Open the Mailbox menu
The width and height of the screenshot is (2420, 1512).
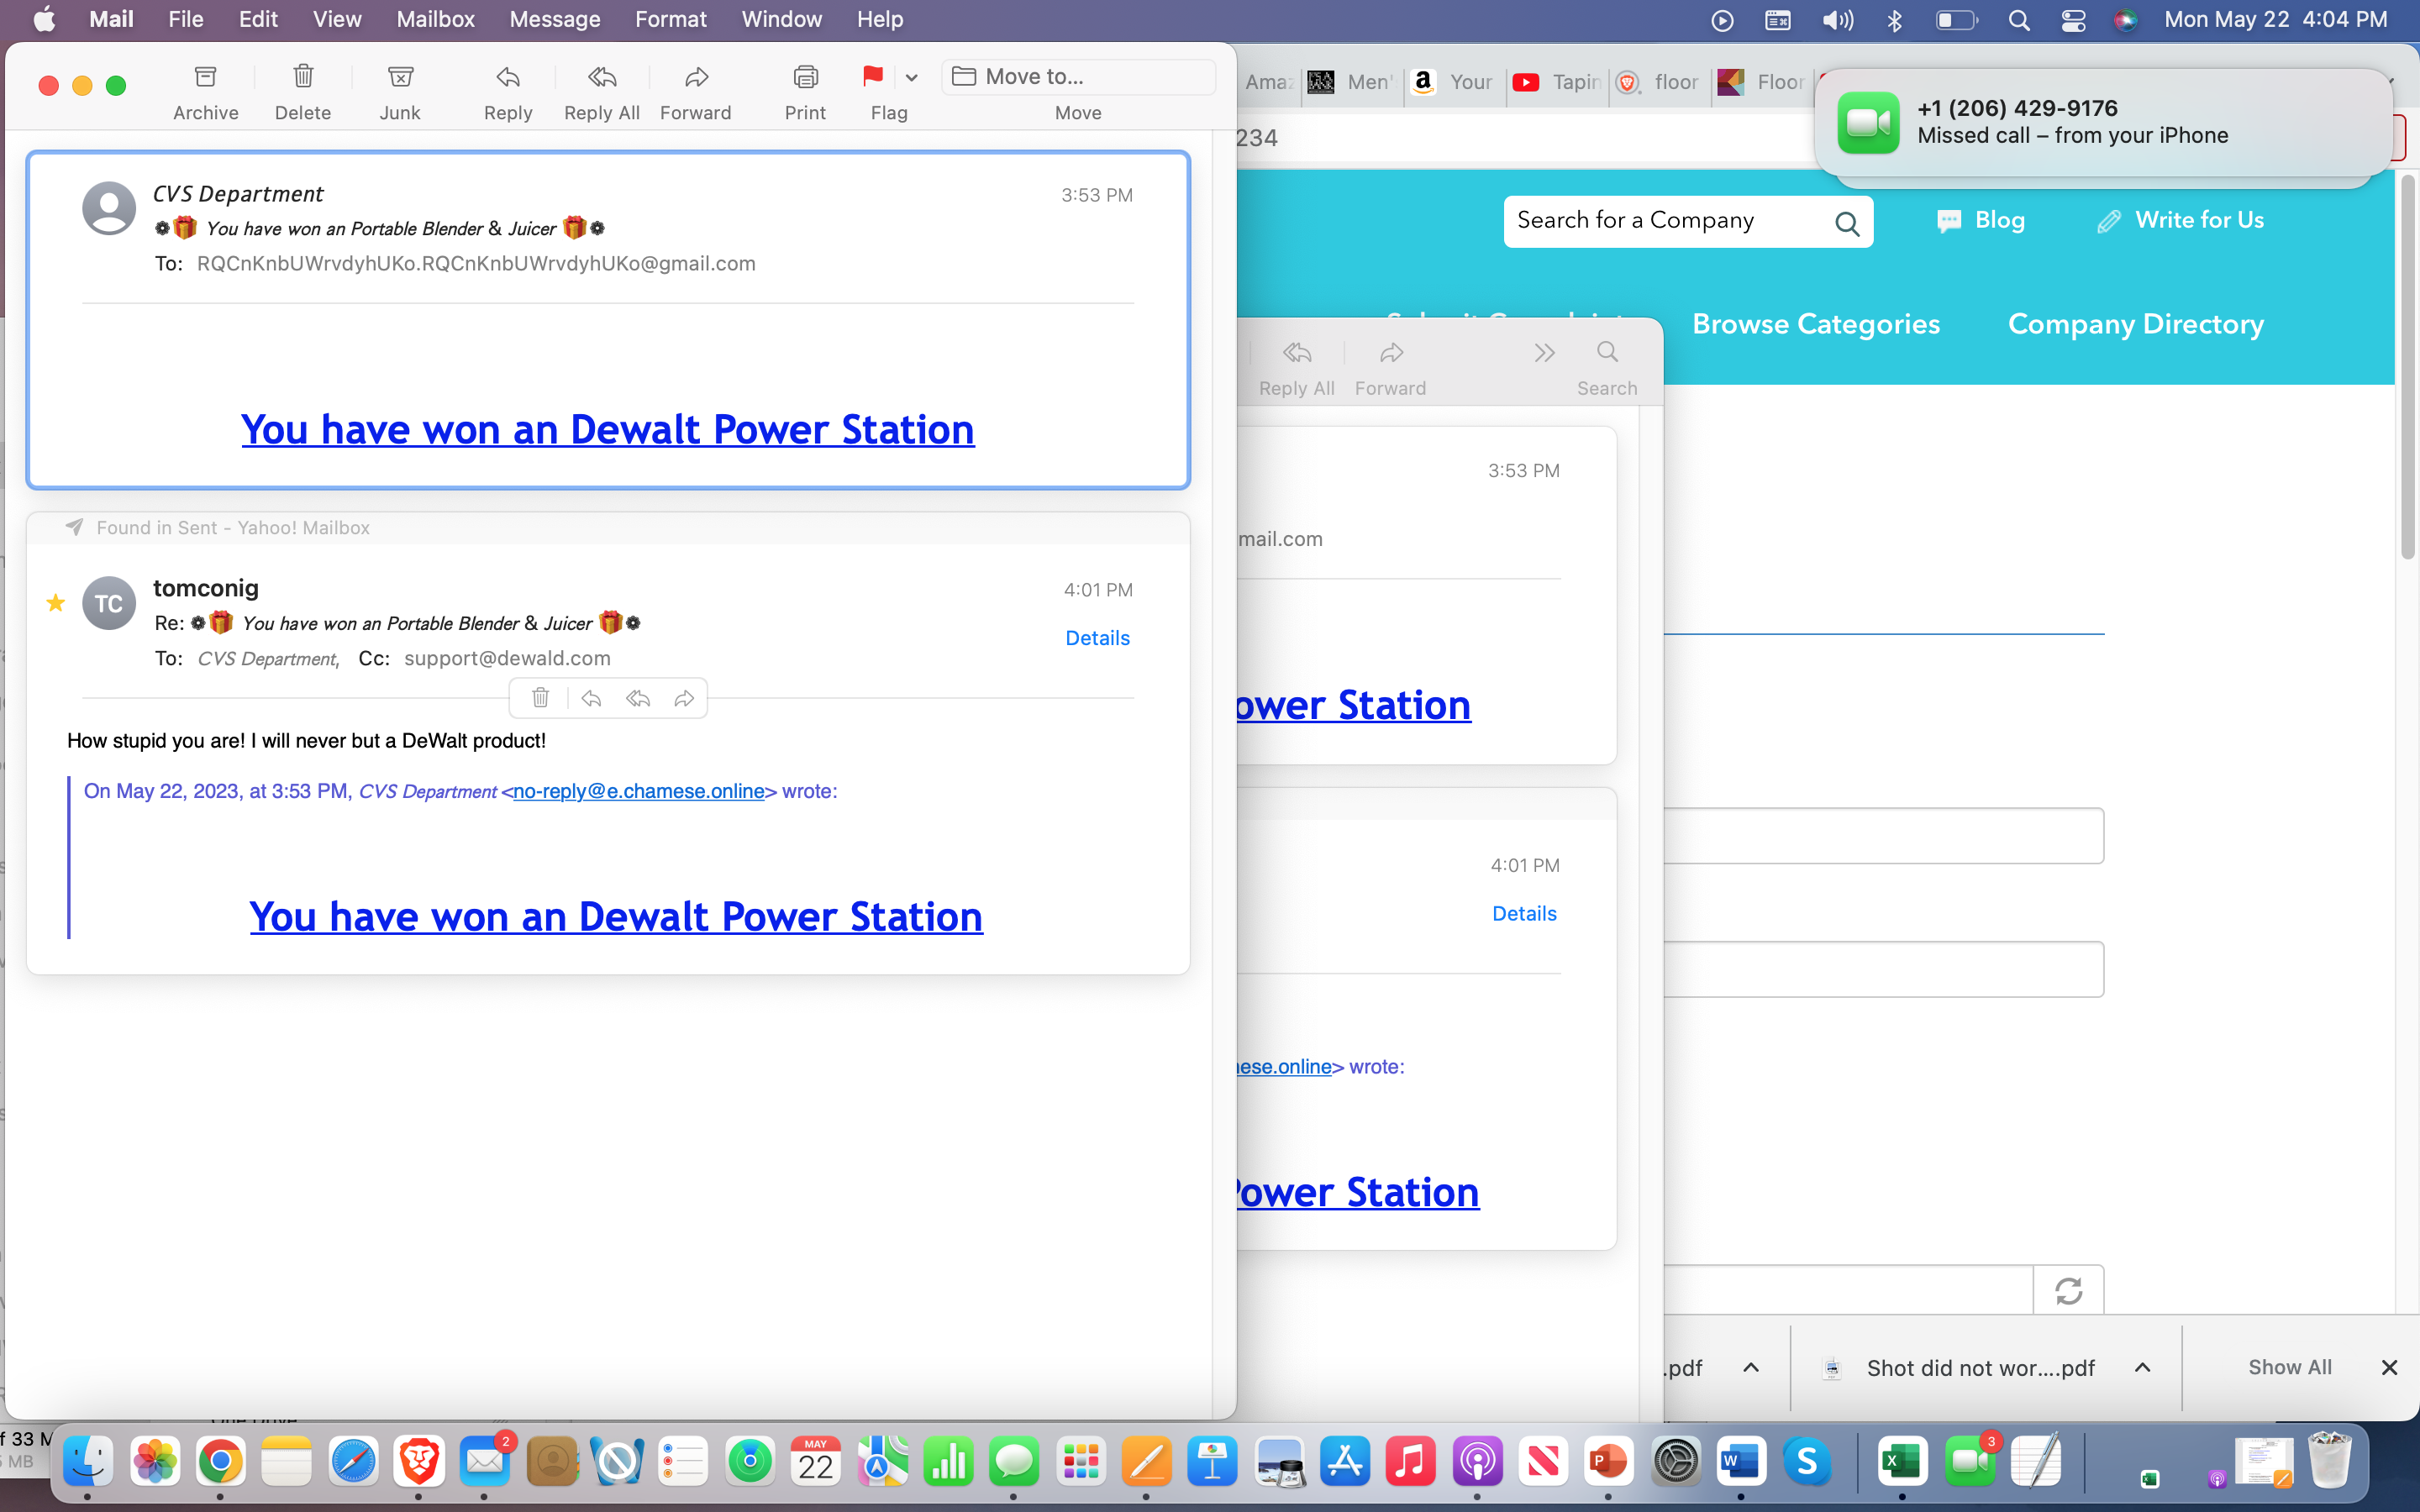point(435,19)
